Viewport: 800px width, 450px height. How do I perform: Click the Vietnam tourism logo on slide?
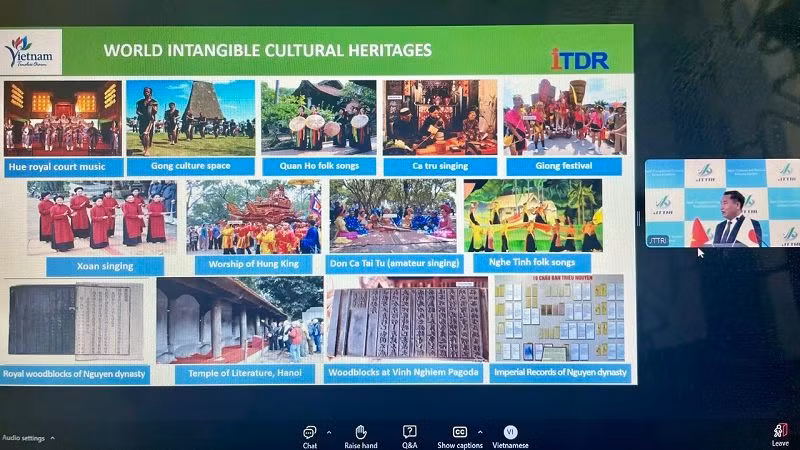coord(32,52)
